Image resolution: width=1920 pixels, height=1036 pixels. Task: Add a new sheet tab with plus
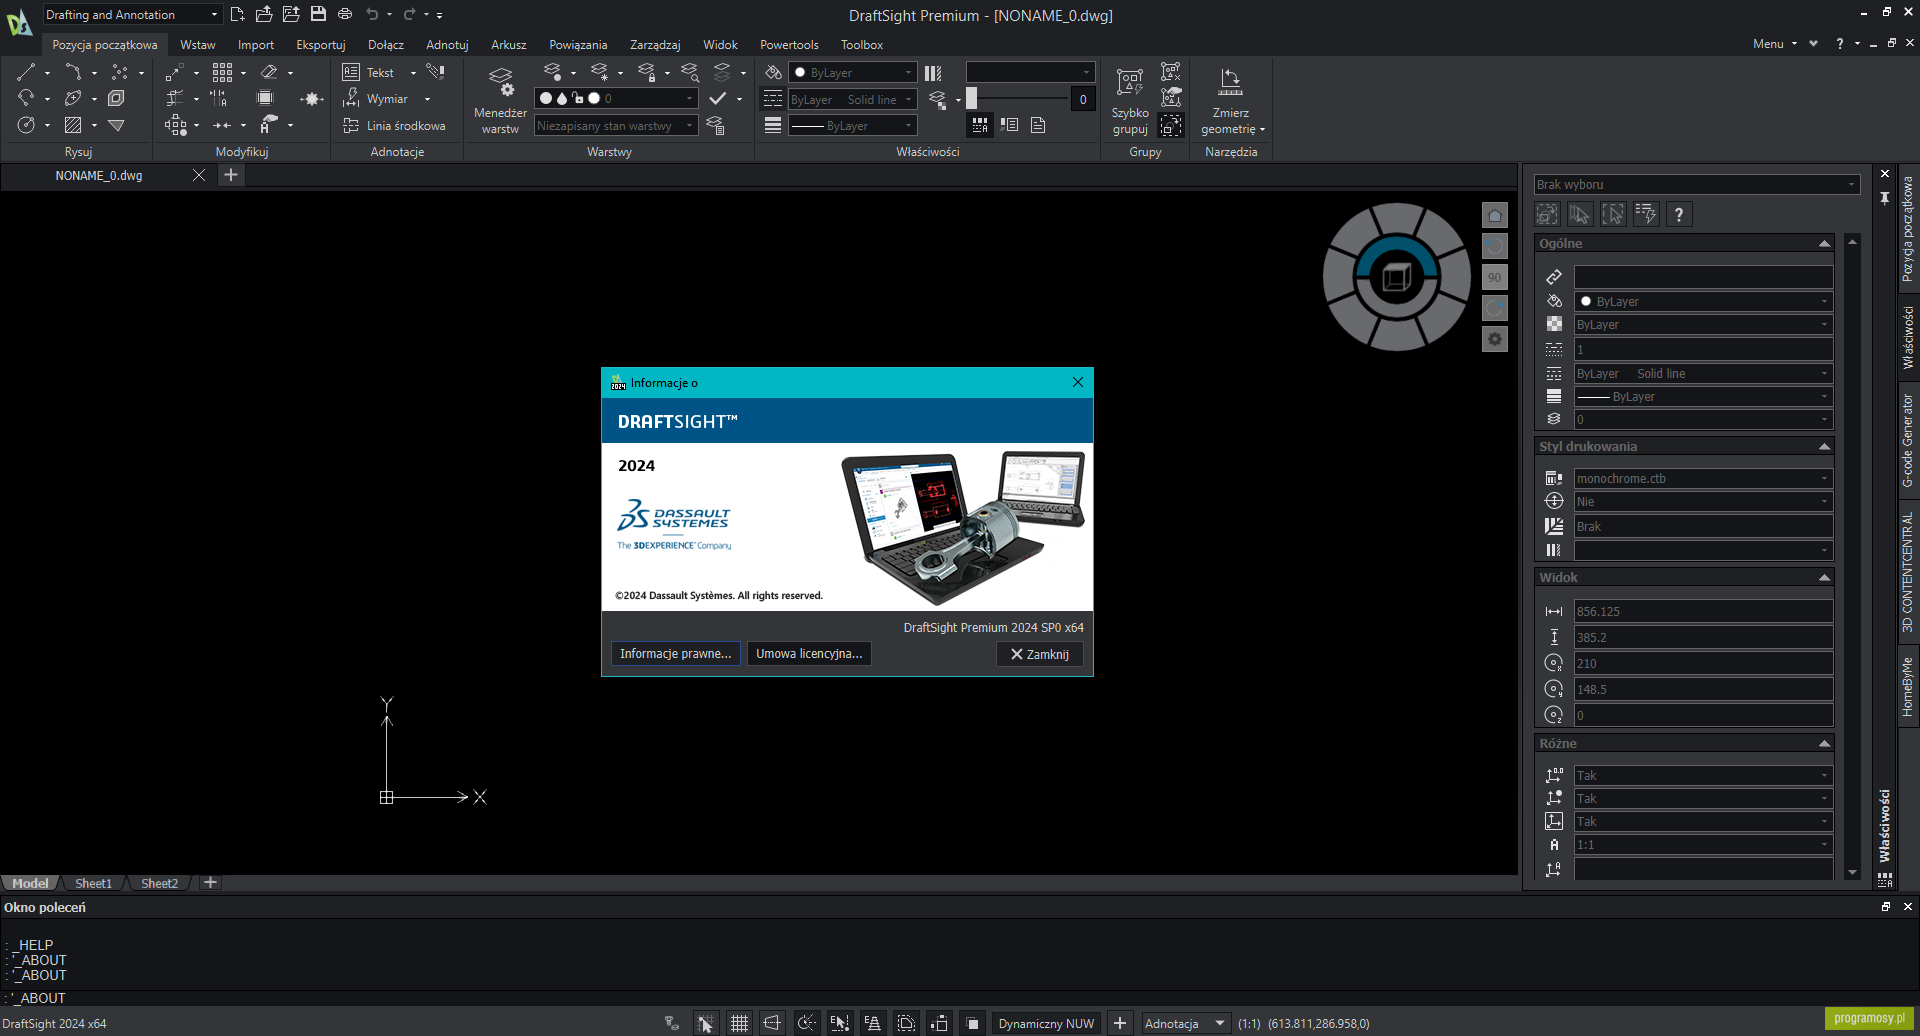click(210, 882)
